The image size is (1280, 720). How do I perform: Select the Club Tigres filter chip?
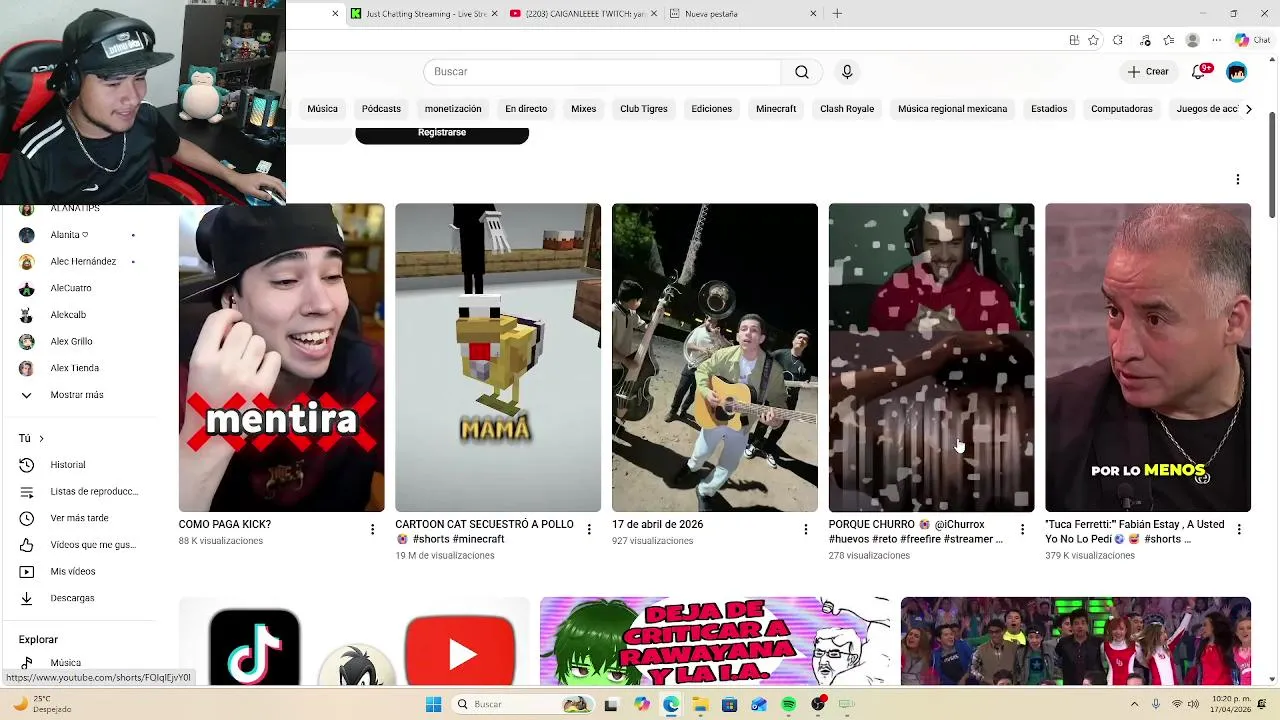pos(644,109)
